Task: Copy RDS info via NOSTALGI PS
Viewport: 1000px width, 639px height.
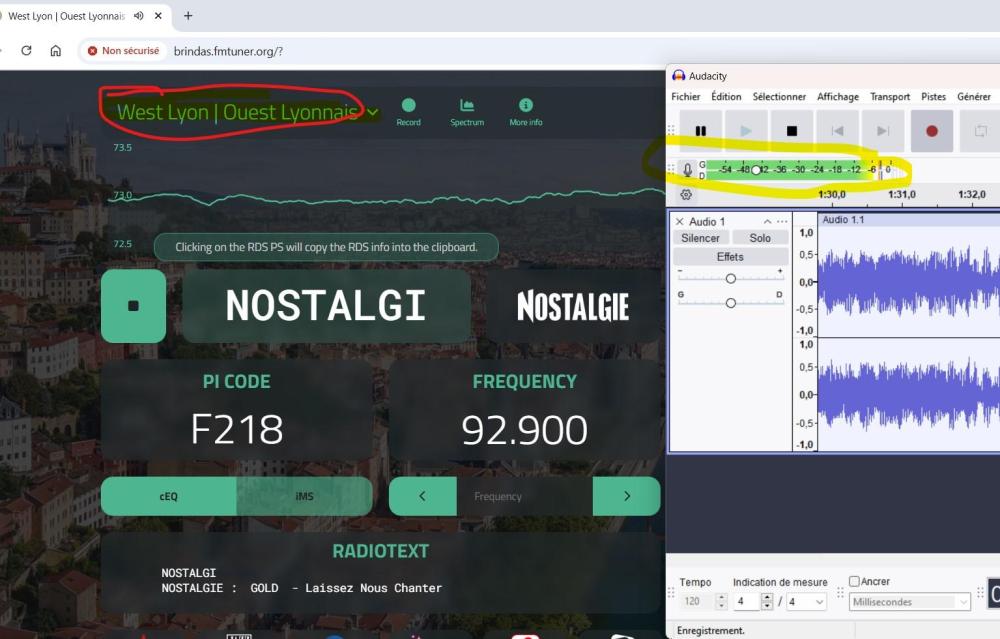Action: tap(326, 306)
